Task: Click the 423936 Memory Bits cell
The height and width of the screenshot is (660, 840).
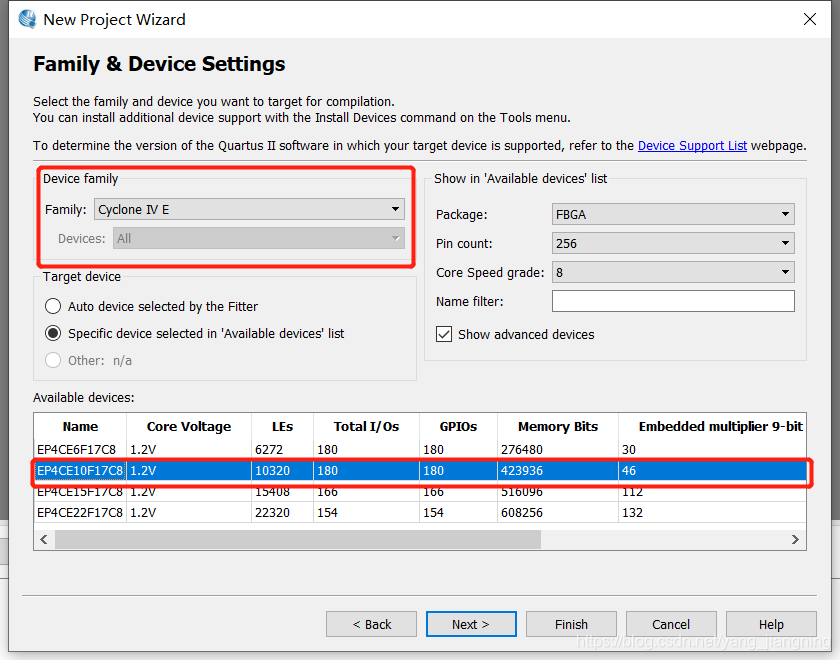Action: tap(558, 470)
